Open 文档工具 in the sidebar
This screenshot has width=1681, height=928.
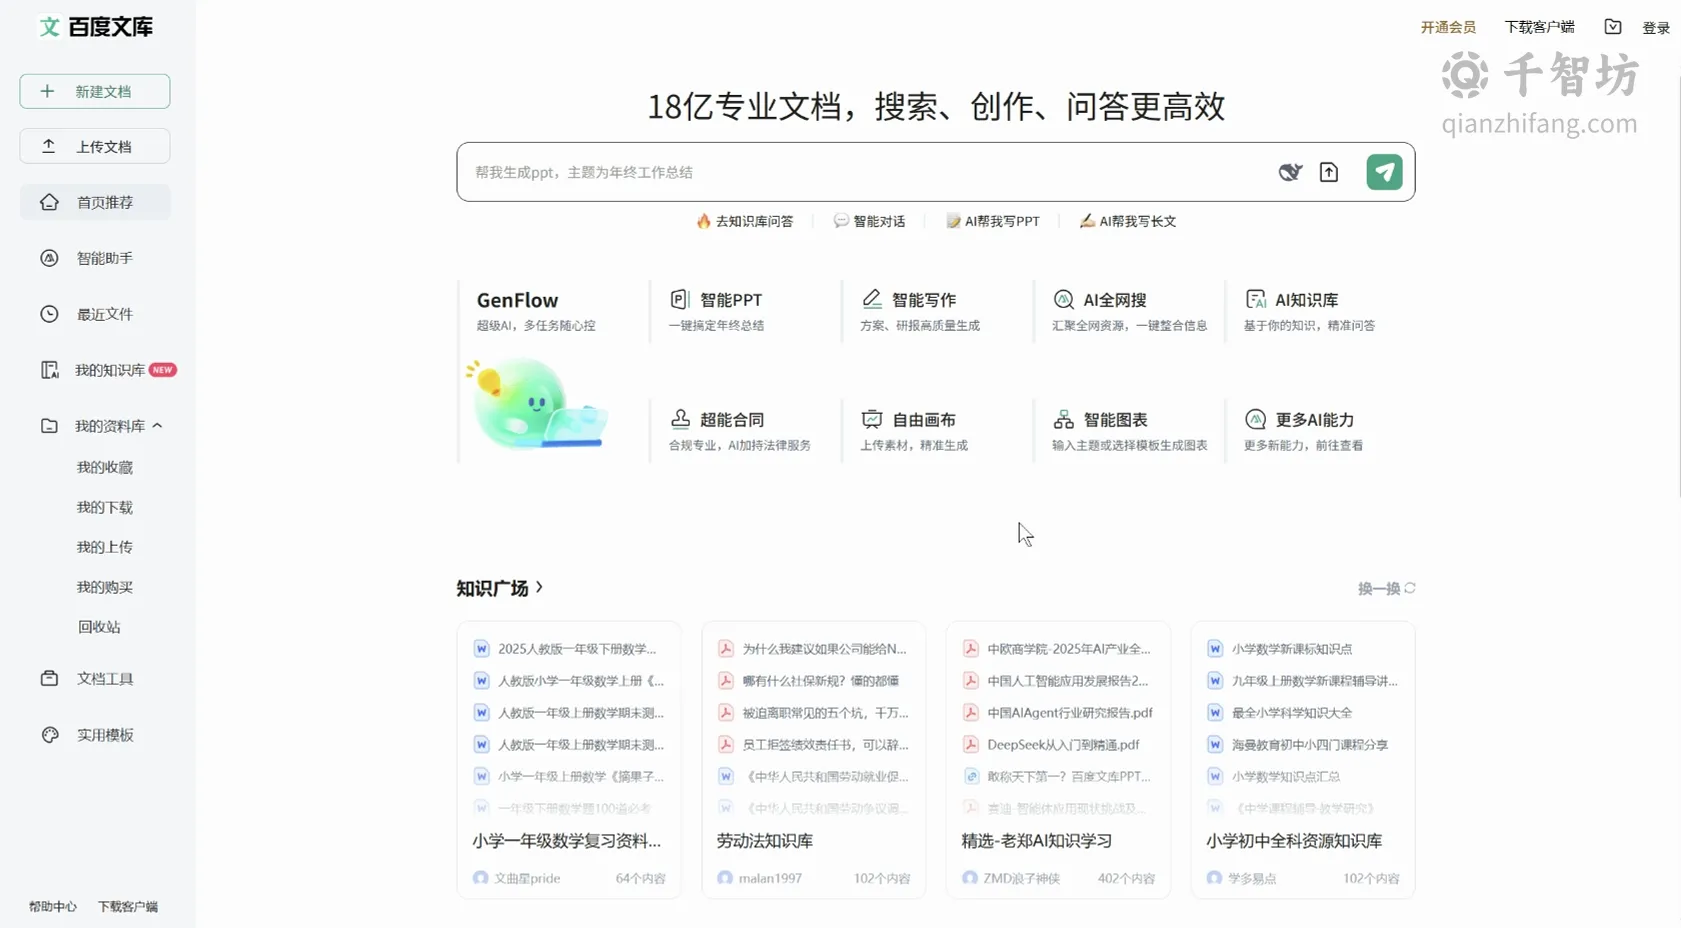pos(95,678)
